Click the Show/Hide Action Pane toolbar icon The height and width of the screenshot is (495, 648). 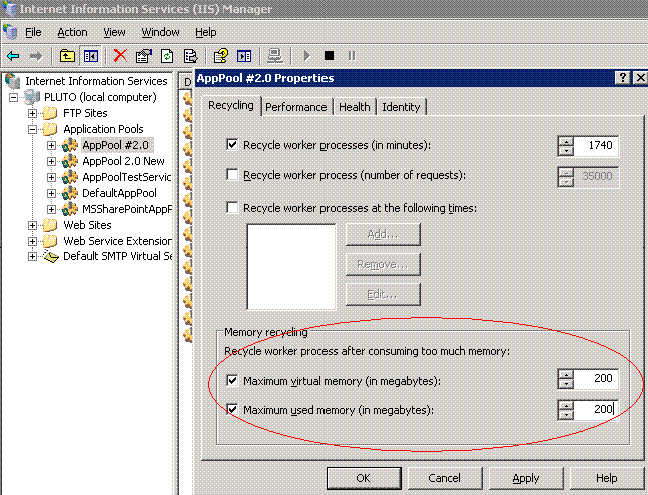pos(244,55)
